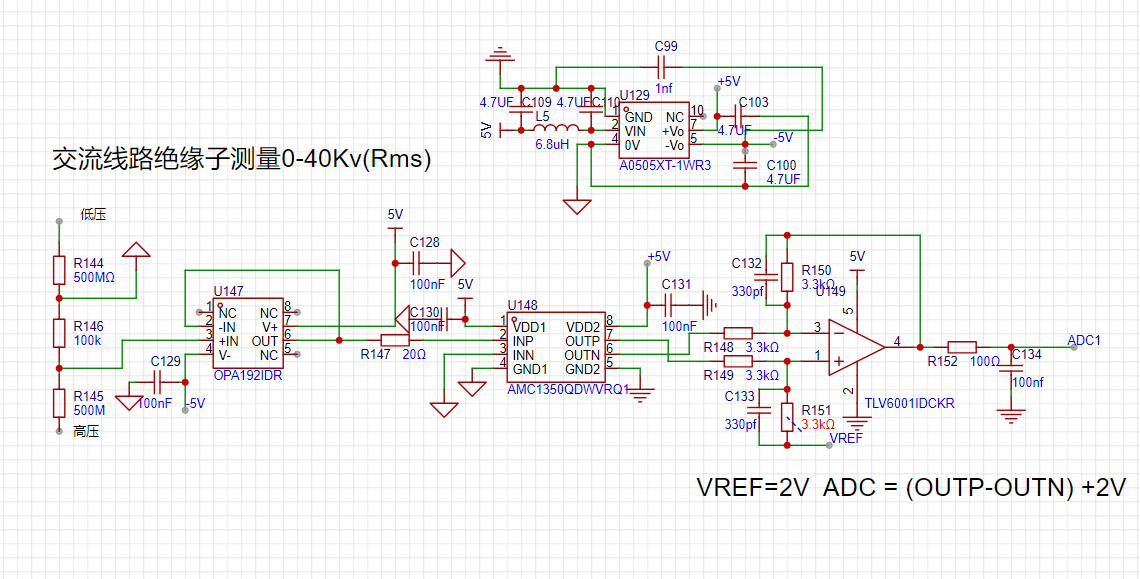Click the 100Ω value of R152
Image resolution: width=1140 pixels, height=579 pixels.
(984, 362)
